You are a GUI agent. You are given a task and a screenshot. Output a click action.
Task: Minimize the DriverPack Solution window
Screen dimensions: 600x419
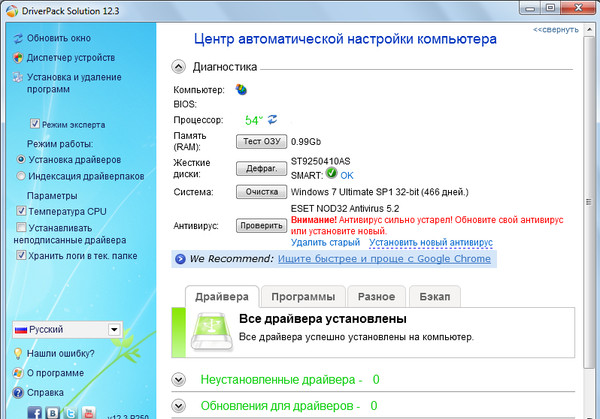[530, 8]
